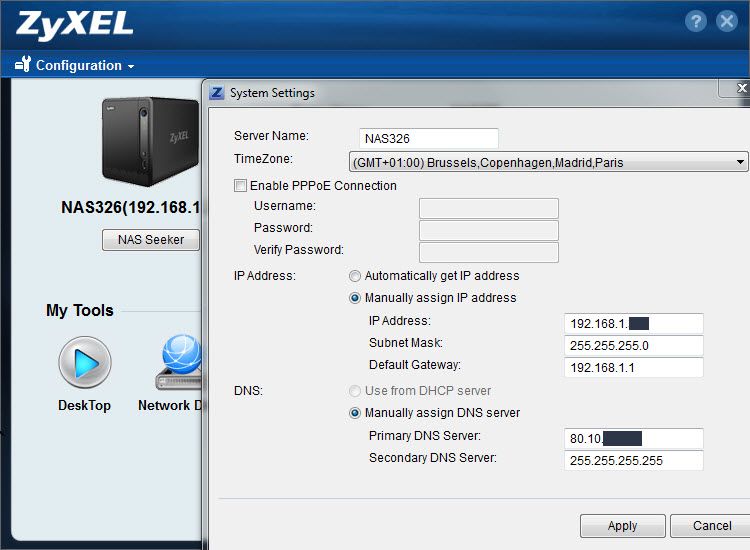
Task: Select Manually assign IP address option
Action: coord(355,298)
